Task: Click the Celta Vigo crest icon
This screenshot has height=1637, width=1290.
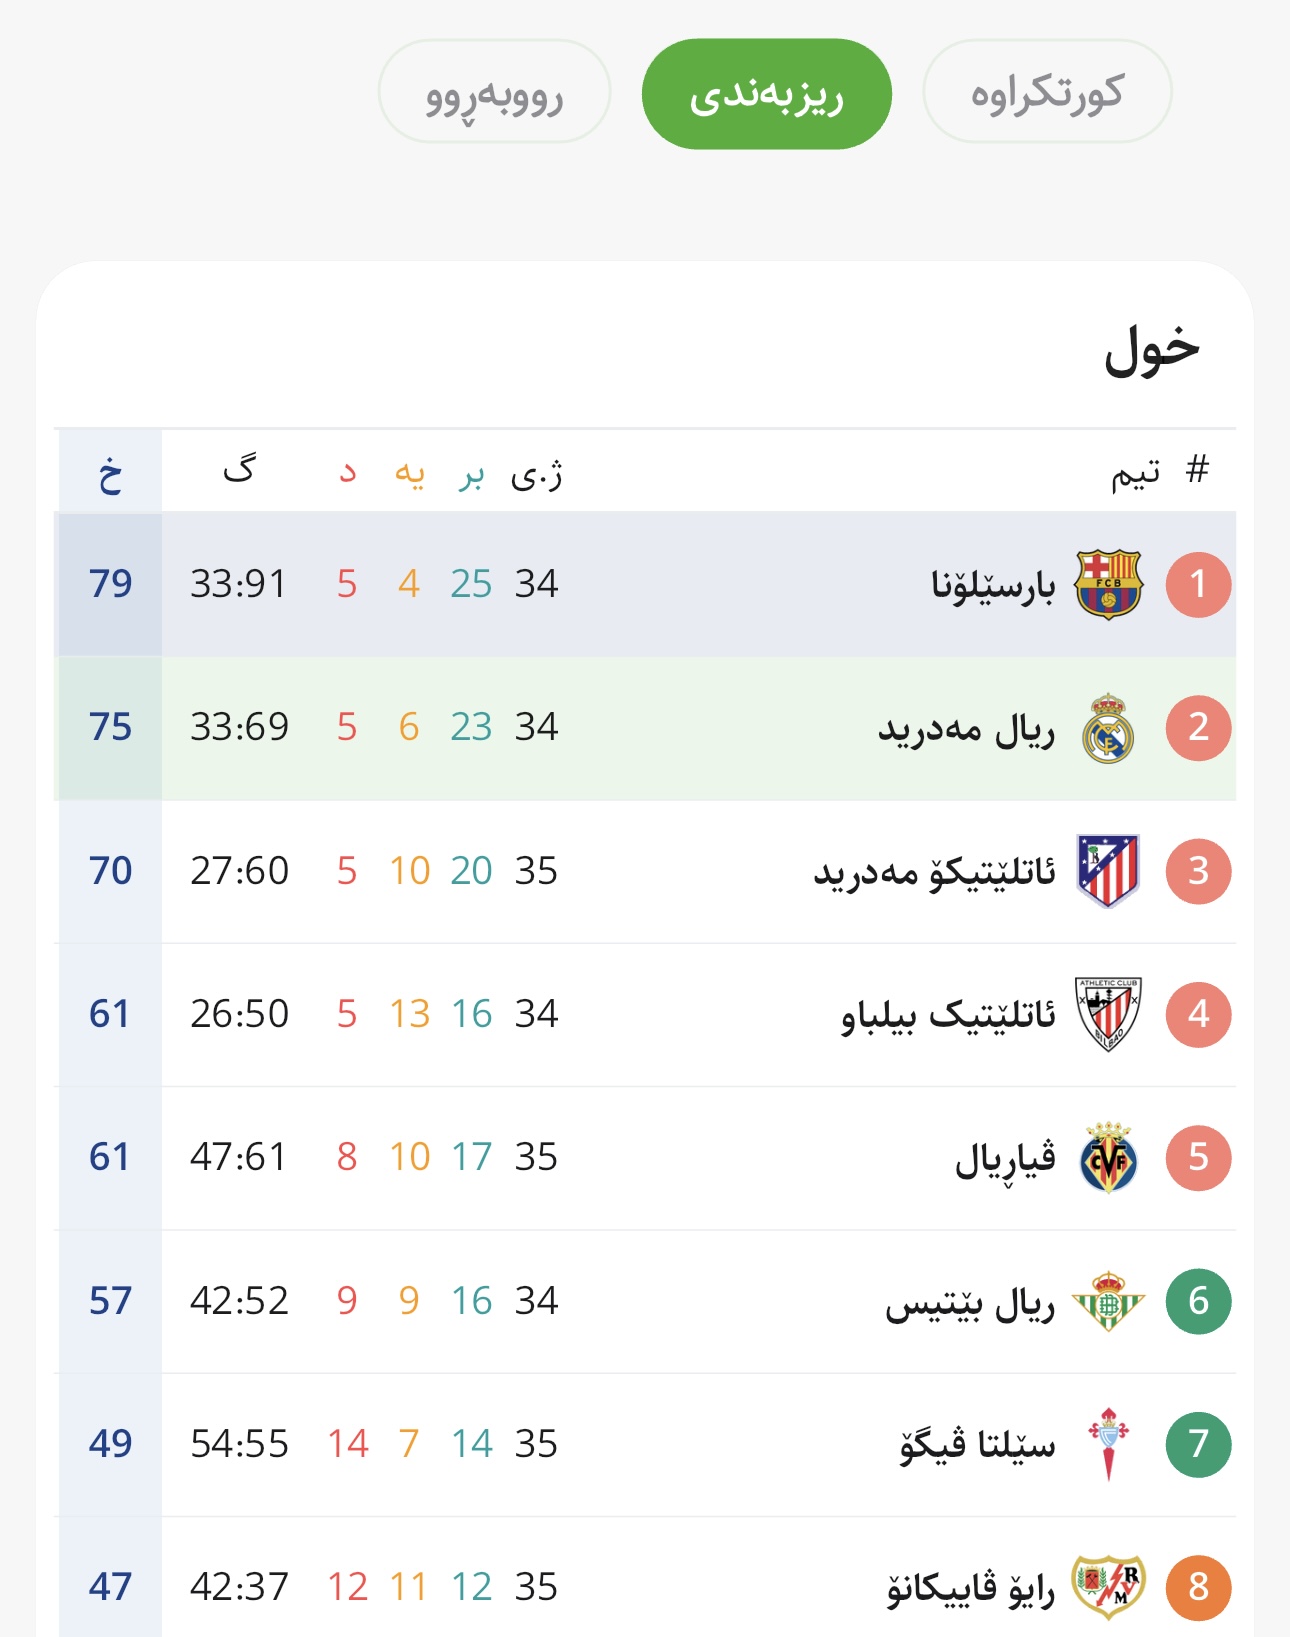Action: [x=1108, y=1444]
